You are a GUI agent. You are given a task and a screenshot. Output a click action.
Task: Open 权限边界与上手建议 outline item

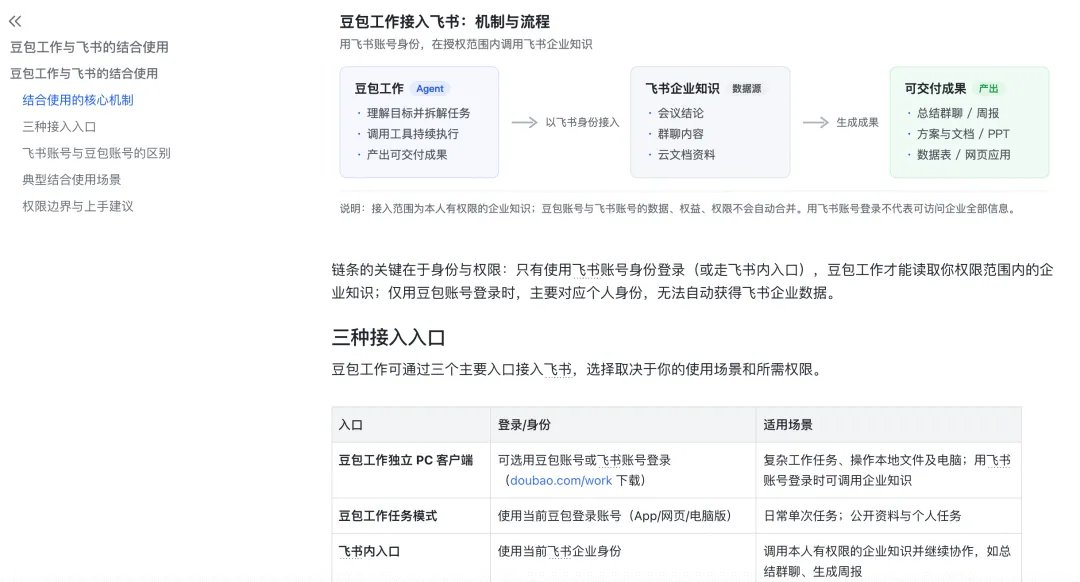(x=78, y=206)
